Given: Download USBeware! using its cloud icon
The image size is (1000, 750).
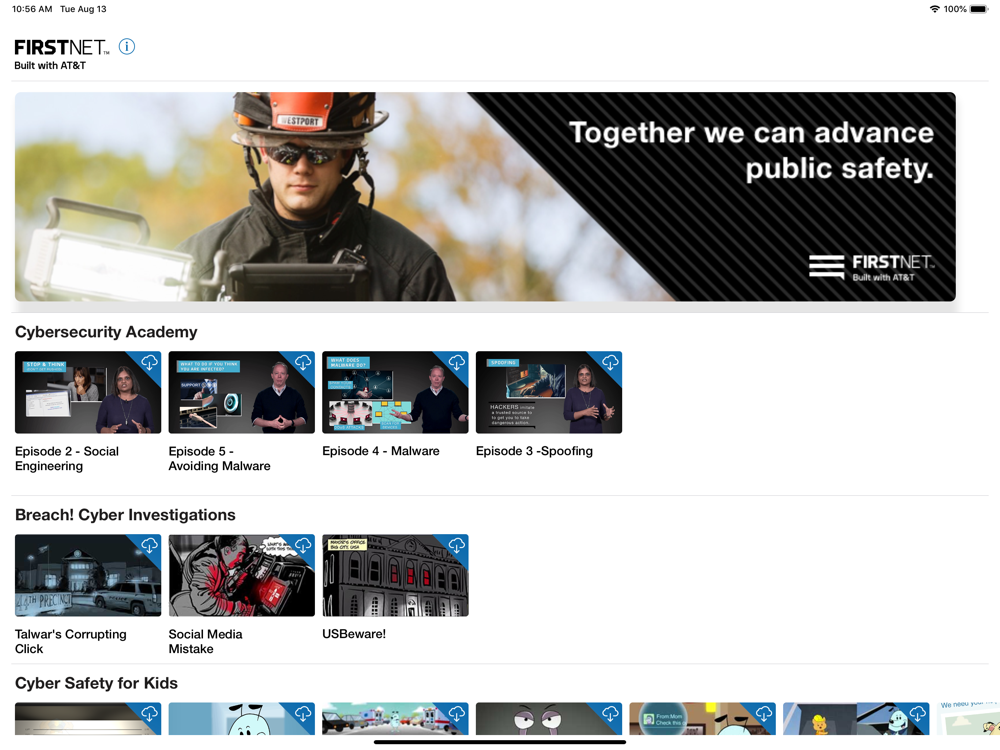Looking at the screenshot, I should (x=457, y=546).
